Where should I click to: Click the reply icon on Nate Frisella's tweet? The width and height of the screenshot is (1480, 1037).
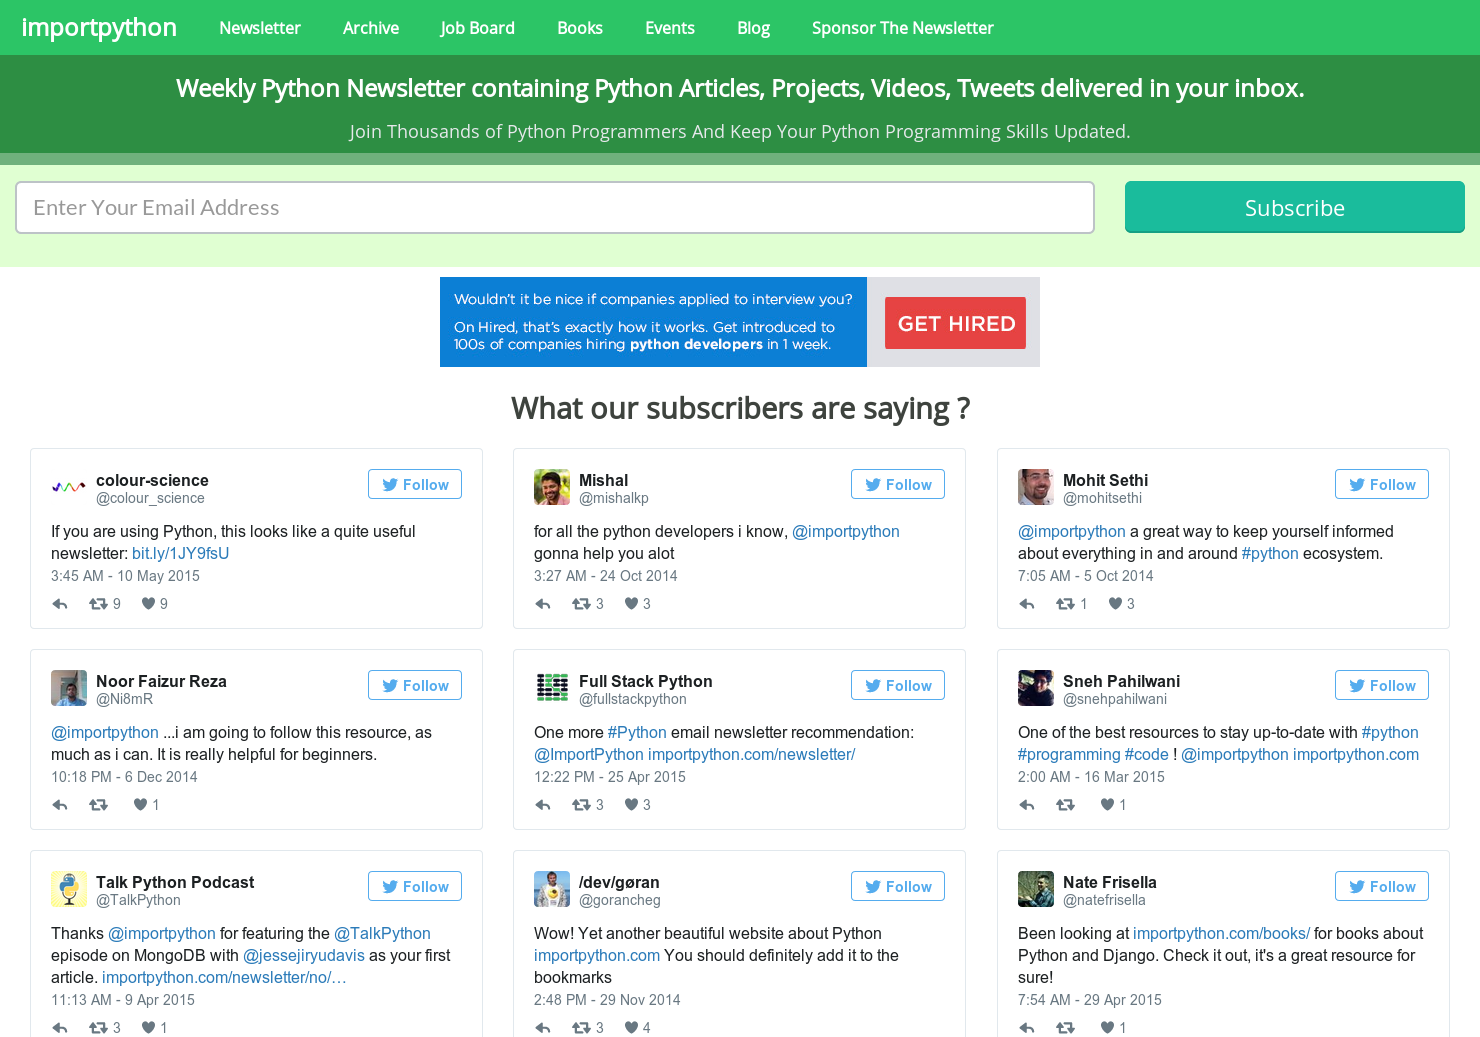(x=1025, y=1027)
